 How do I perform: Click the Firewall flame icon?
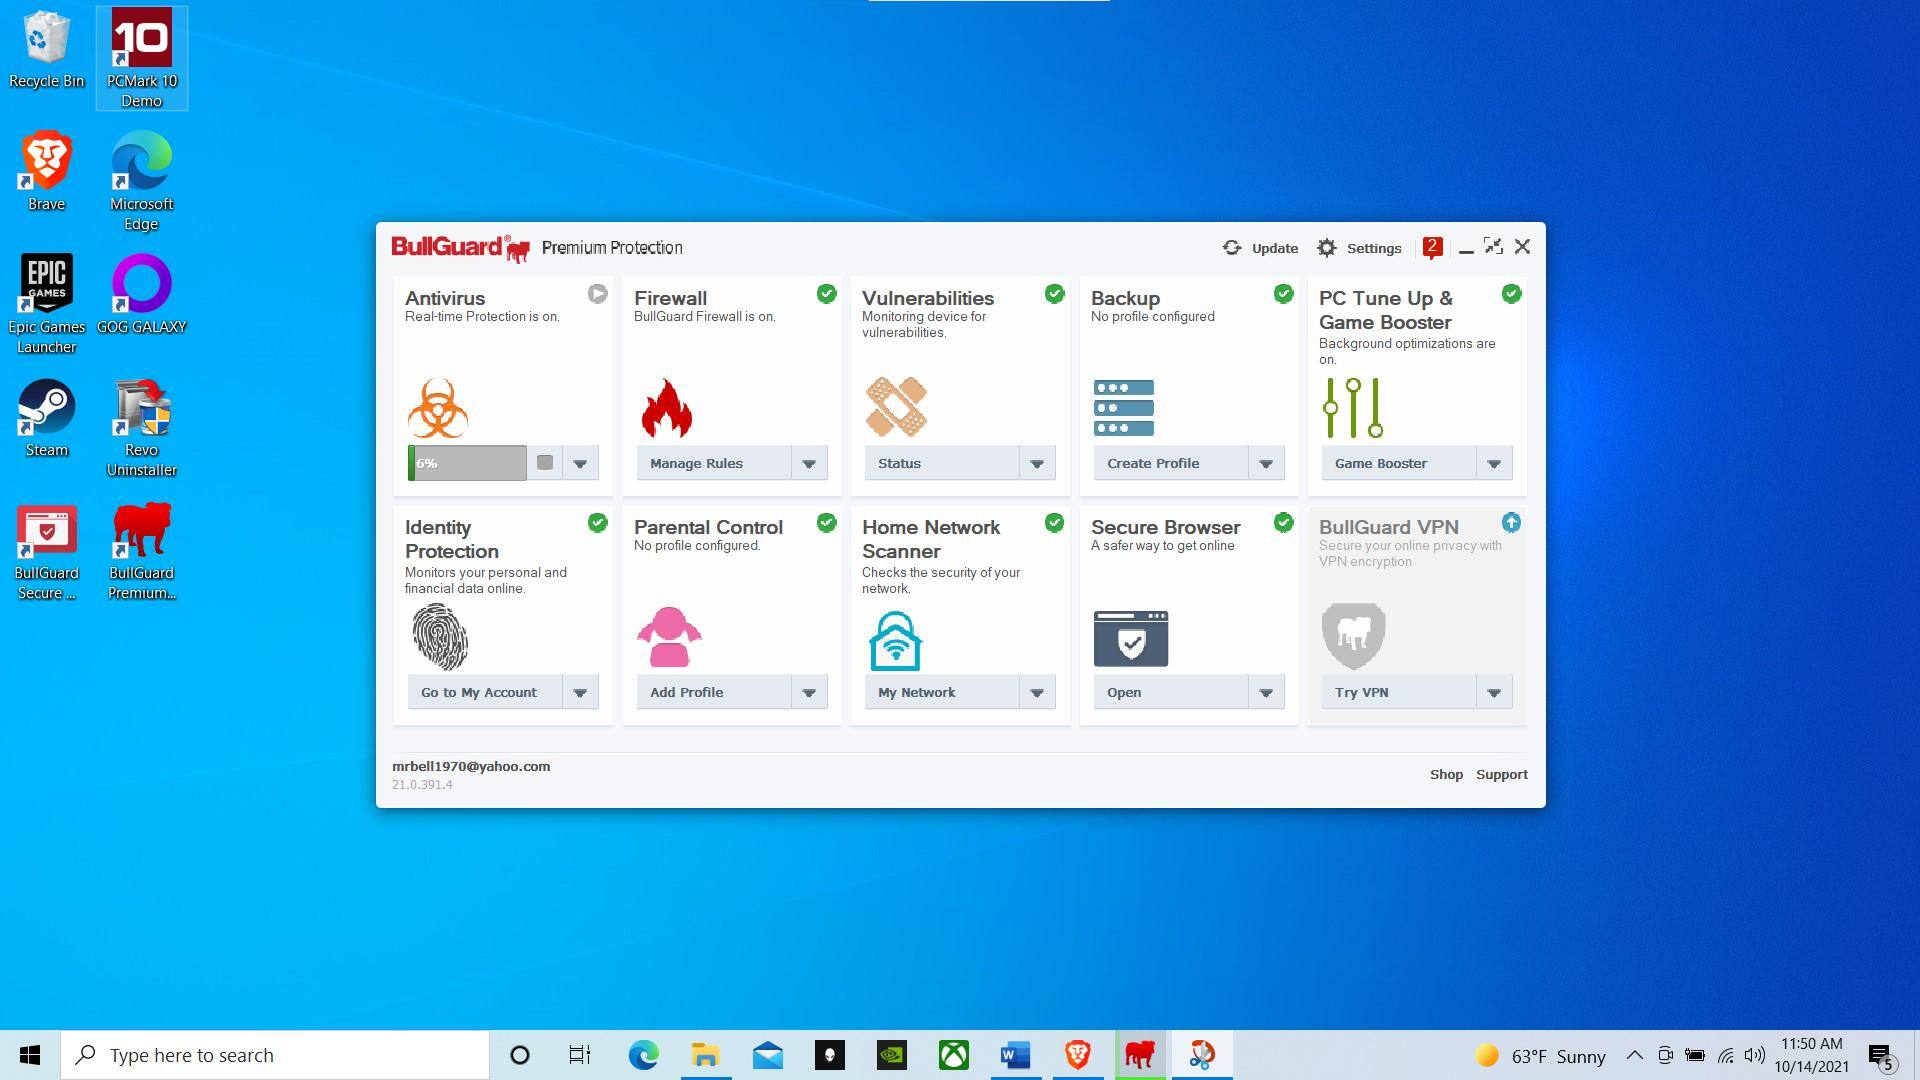666,408
